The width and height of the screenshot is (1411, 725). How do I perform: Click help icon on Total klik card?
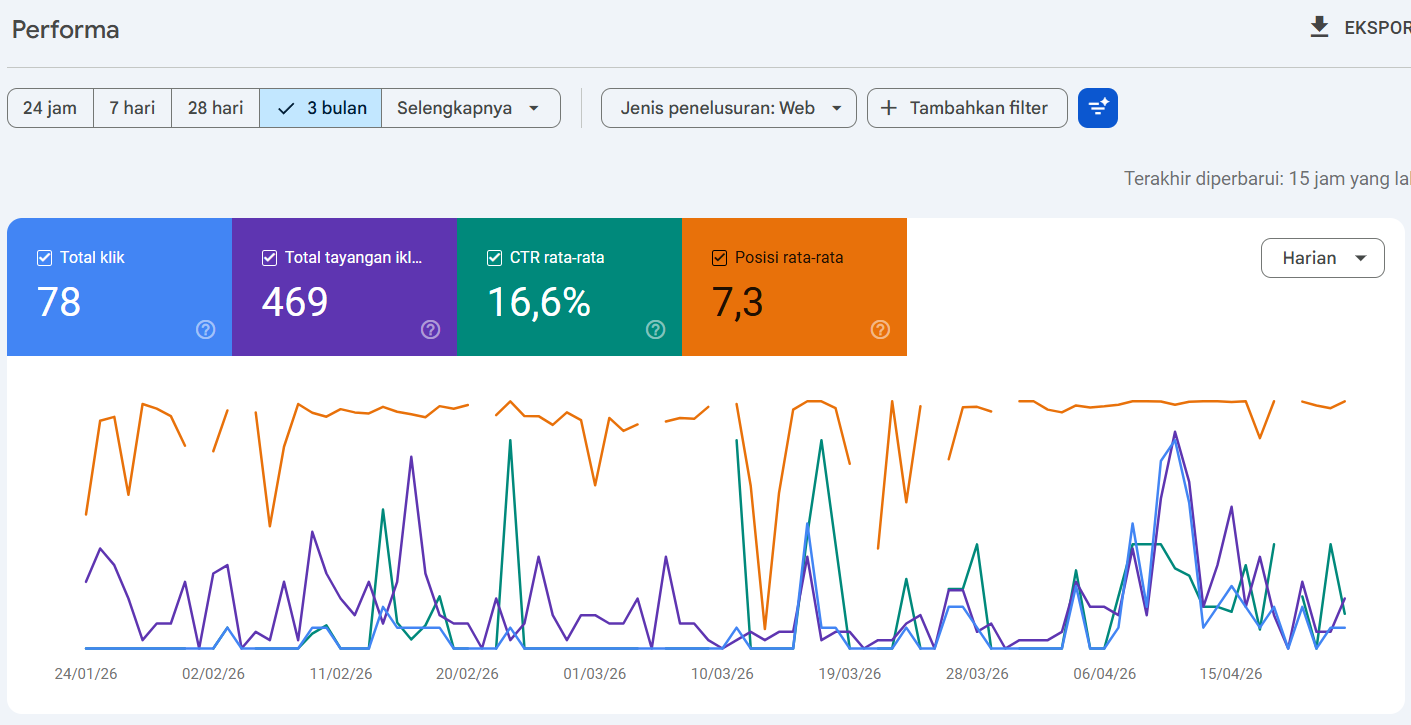coord(206,330)
